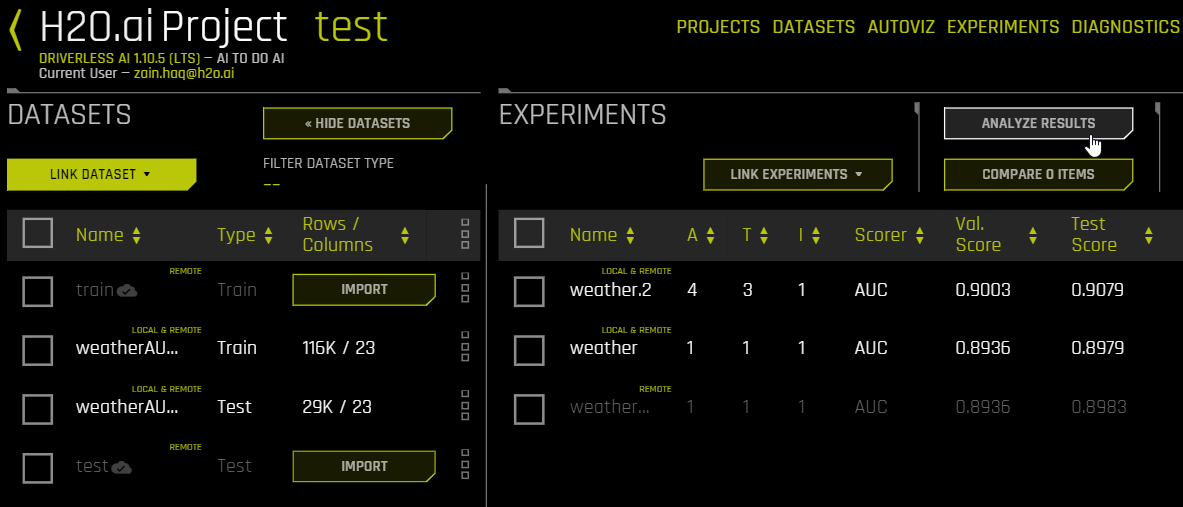Check the weatherAU Train dataset row
Image resolution: width=1183 pixels, height=507 pixels.
38,350
